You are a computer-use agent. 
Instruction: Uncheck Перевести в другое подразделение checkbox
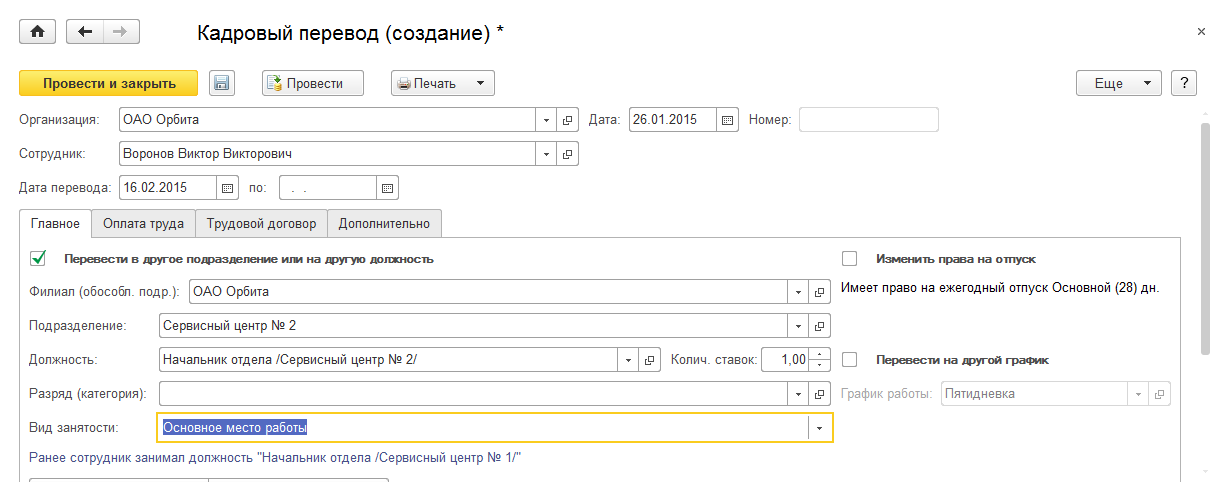click(39, 258)
